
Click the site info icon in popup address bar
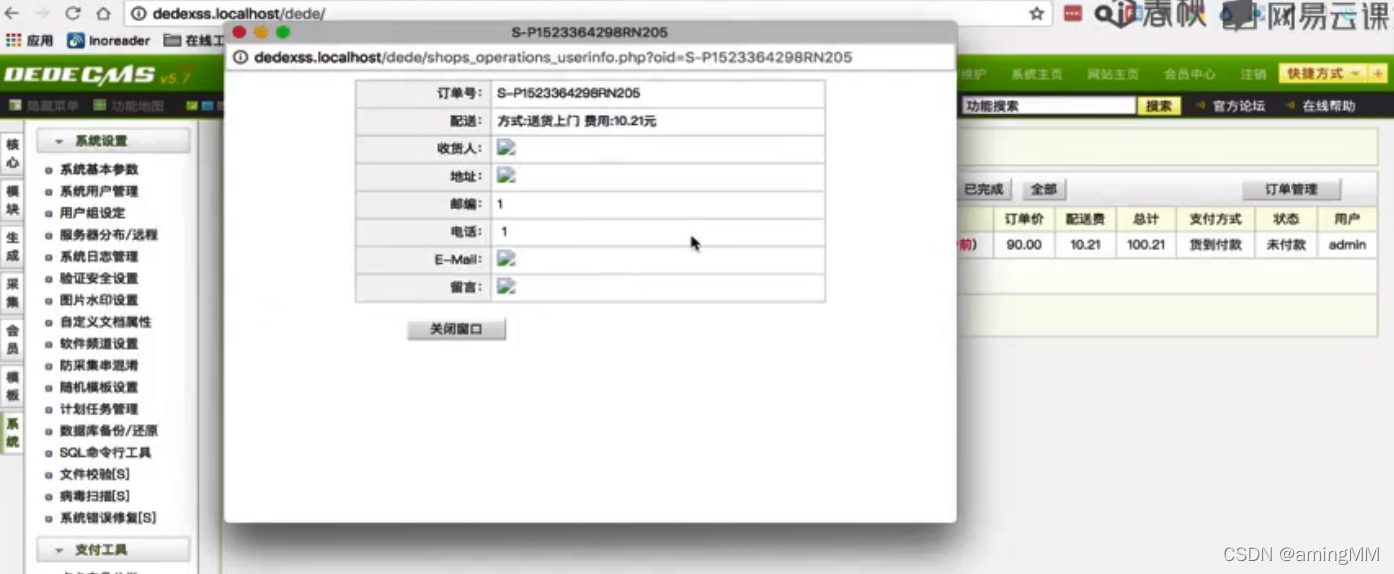[241, 58]
